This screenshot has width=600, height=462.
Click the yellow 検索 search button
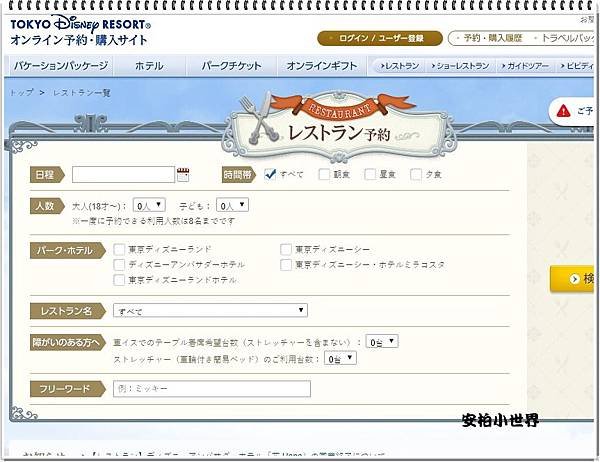point(572,279)
